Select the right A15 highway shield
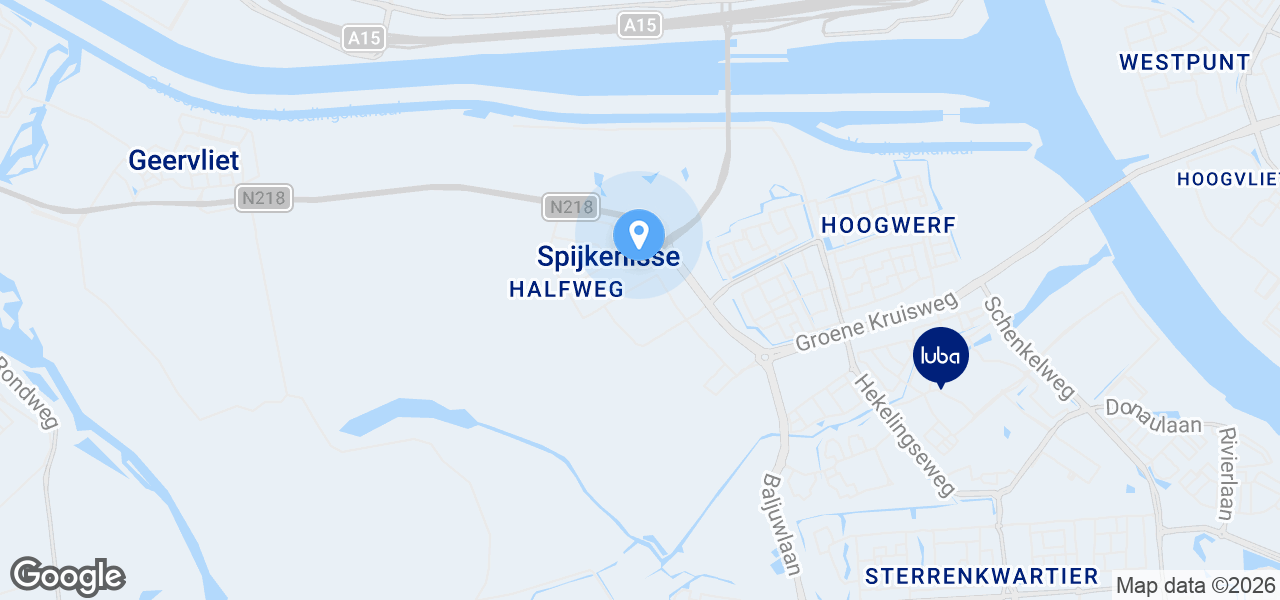The image size is (1280, 600). point(640,25)
